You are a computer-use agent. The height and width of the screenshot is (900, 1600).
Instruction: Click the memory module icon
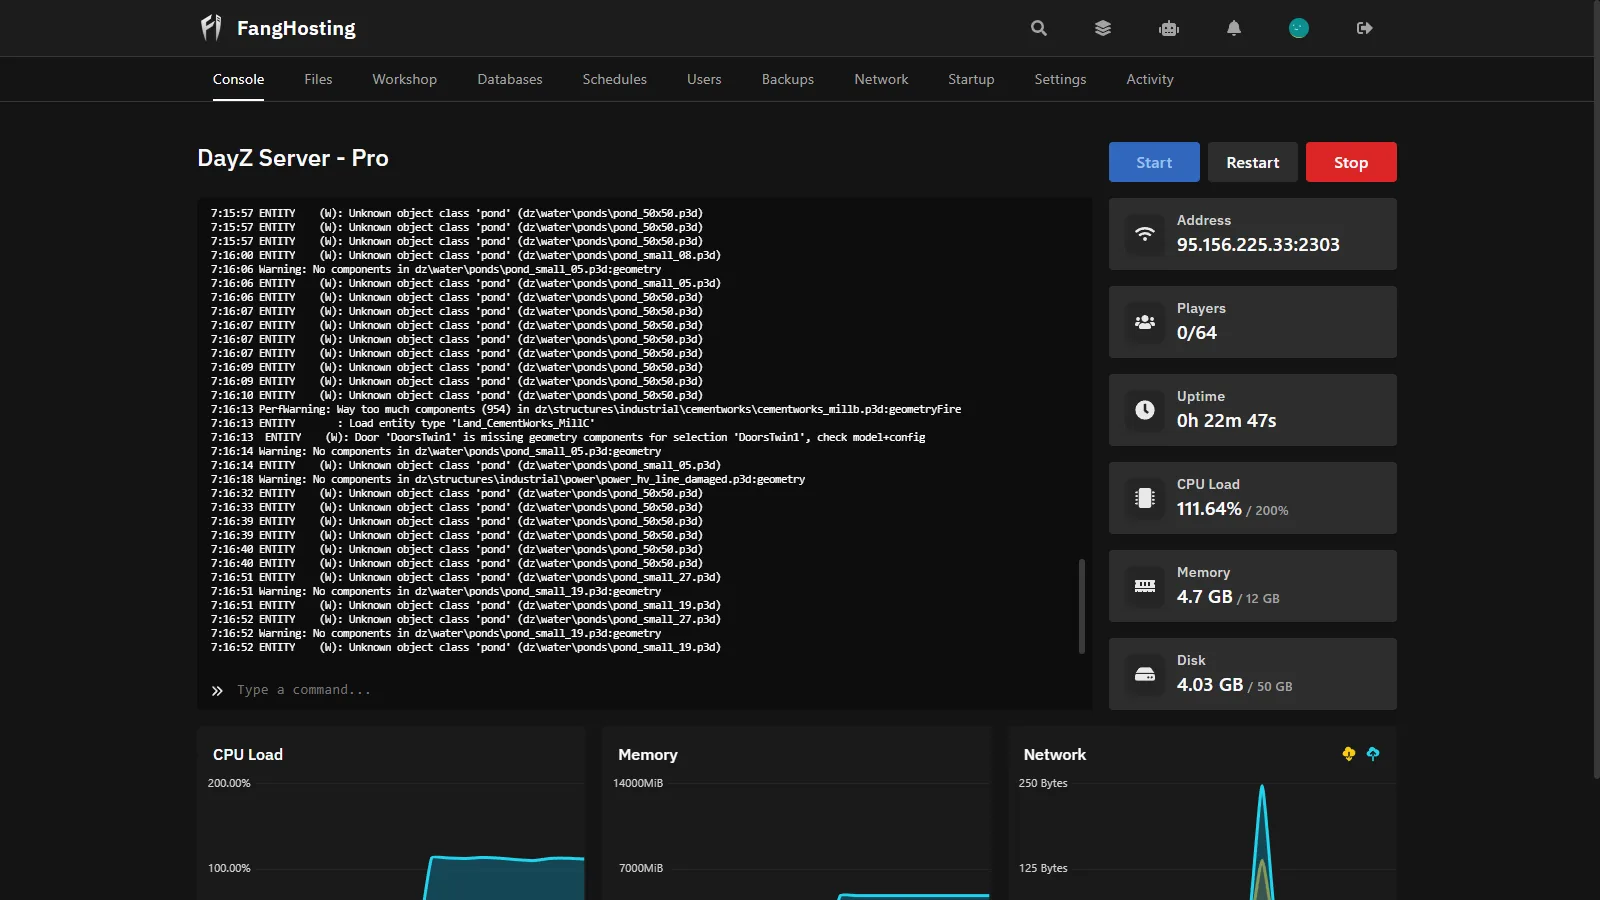coord(1145,586)
